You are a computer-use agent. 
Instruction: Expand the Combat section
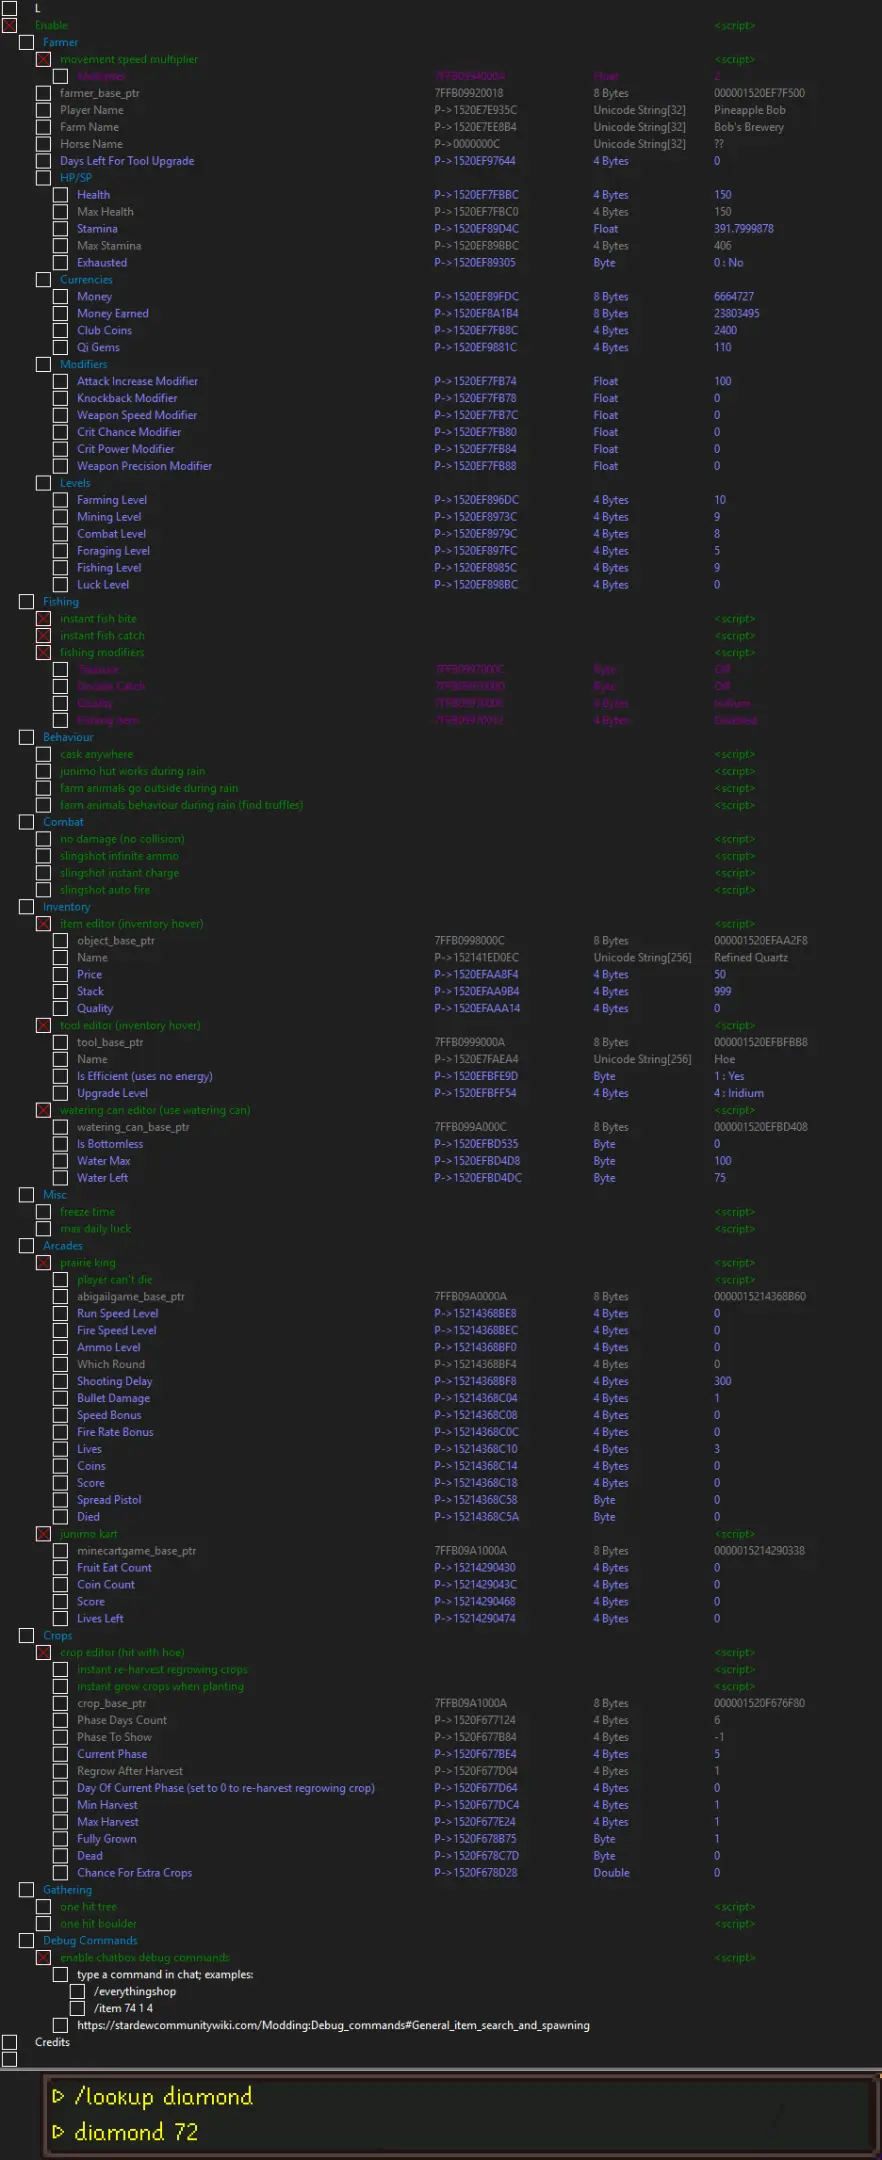pos(63,822)
